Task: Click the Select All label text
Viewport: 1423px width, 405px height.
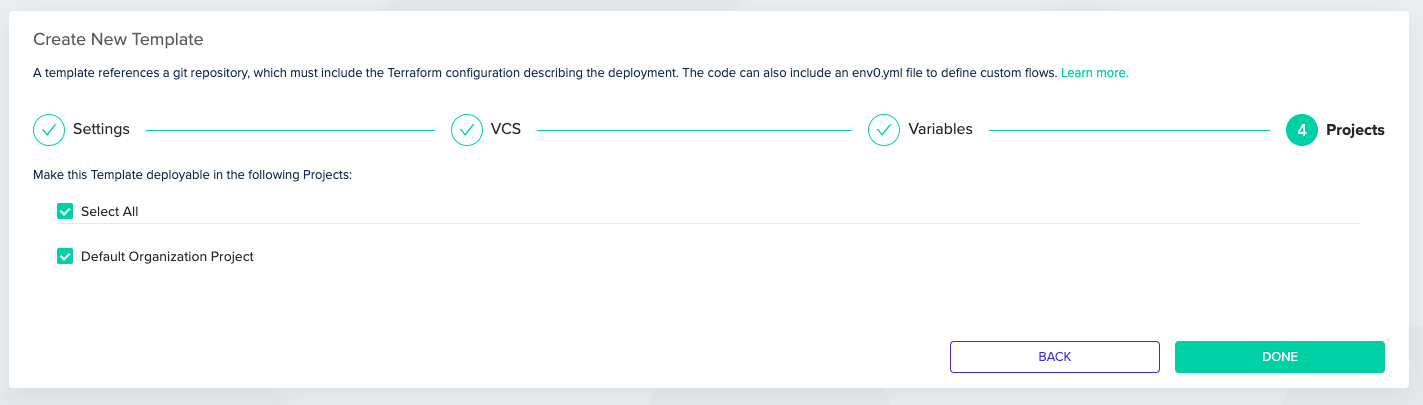Action: coord(109,211)
